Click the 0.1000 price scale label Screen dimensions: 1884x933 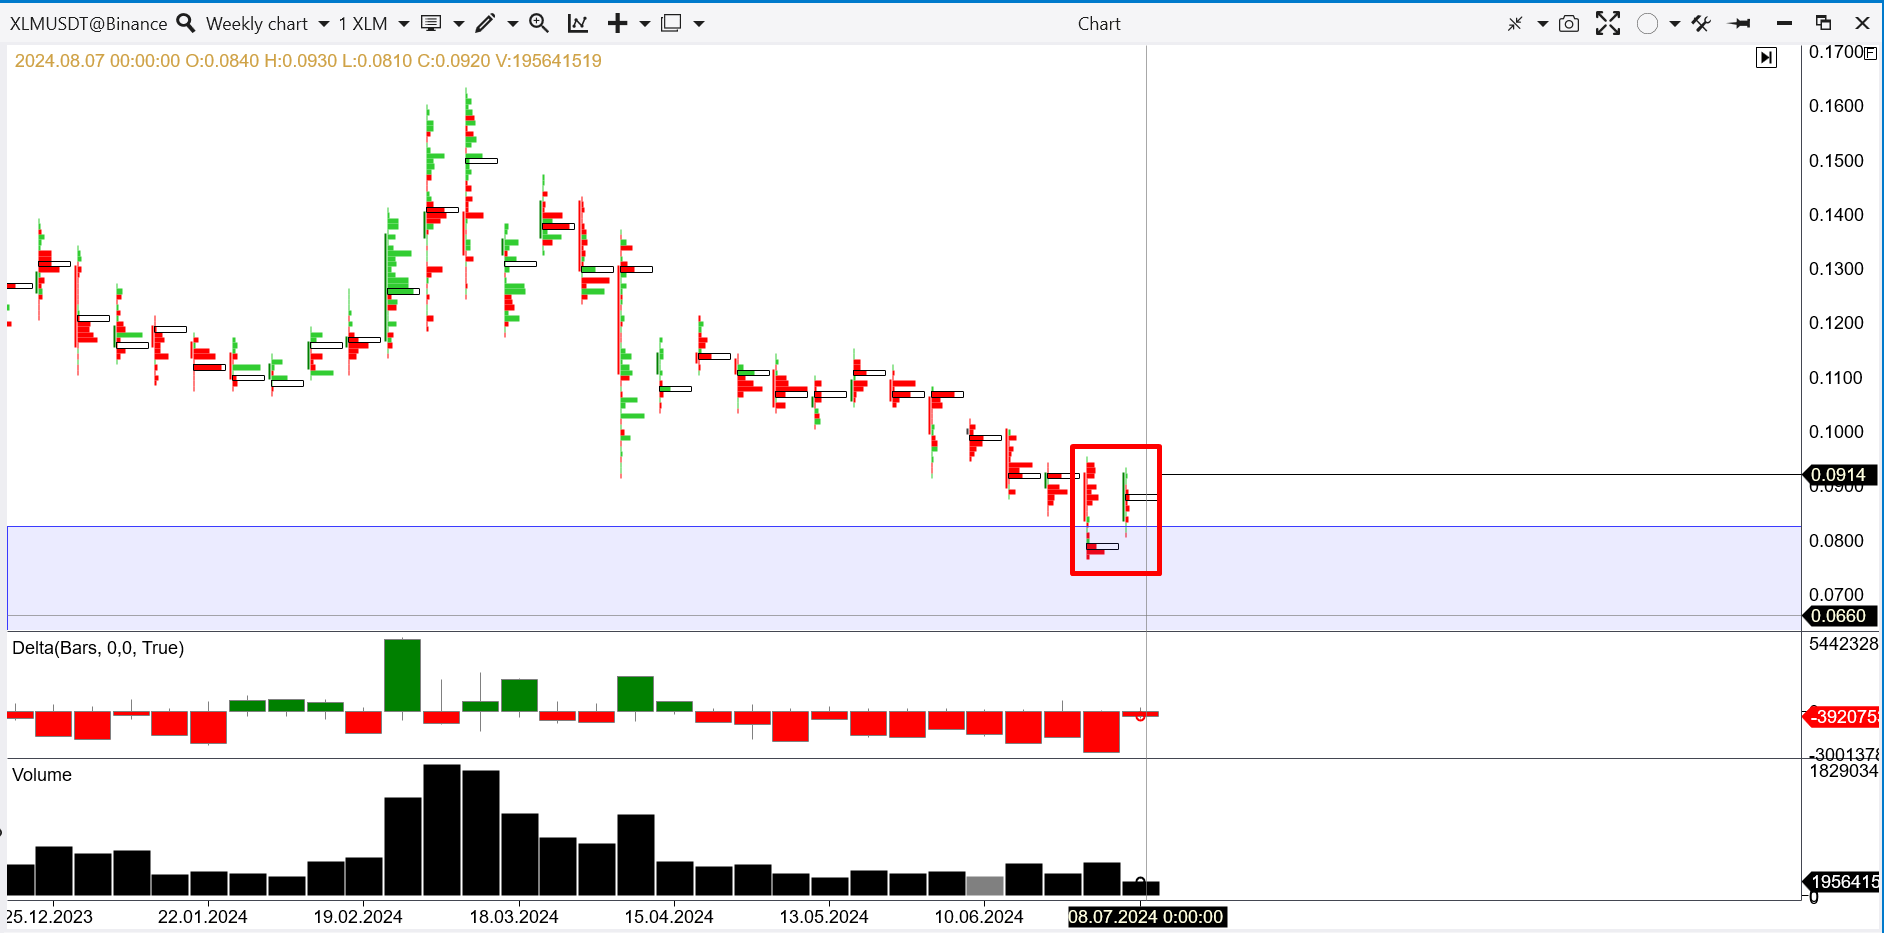pyautogui.click(x=1836, y=432)
